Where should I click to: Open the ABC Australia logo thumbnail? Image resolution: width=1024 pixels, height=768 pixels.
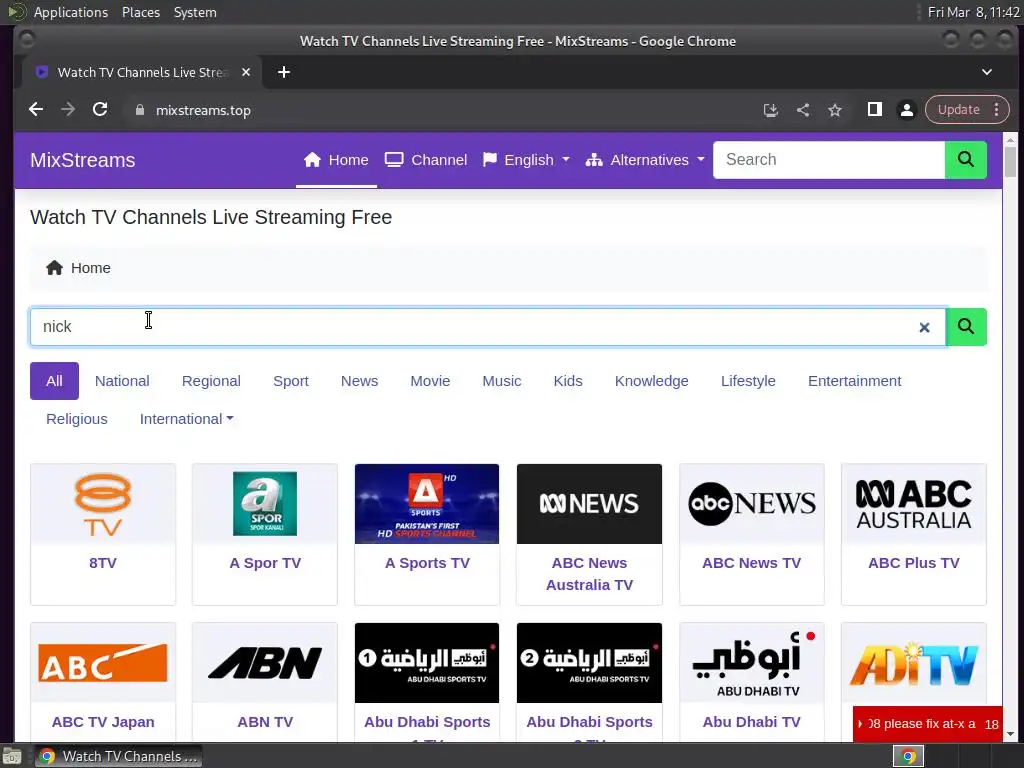pyautogui.click(x=914, y=504)
